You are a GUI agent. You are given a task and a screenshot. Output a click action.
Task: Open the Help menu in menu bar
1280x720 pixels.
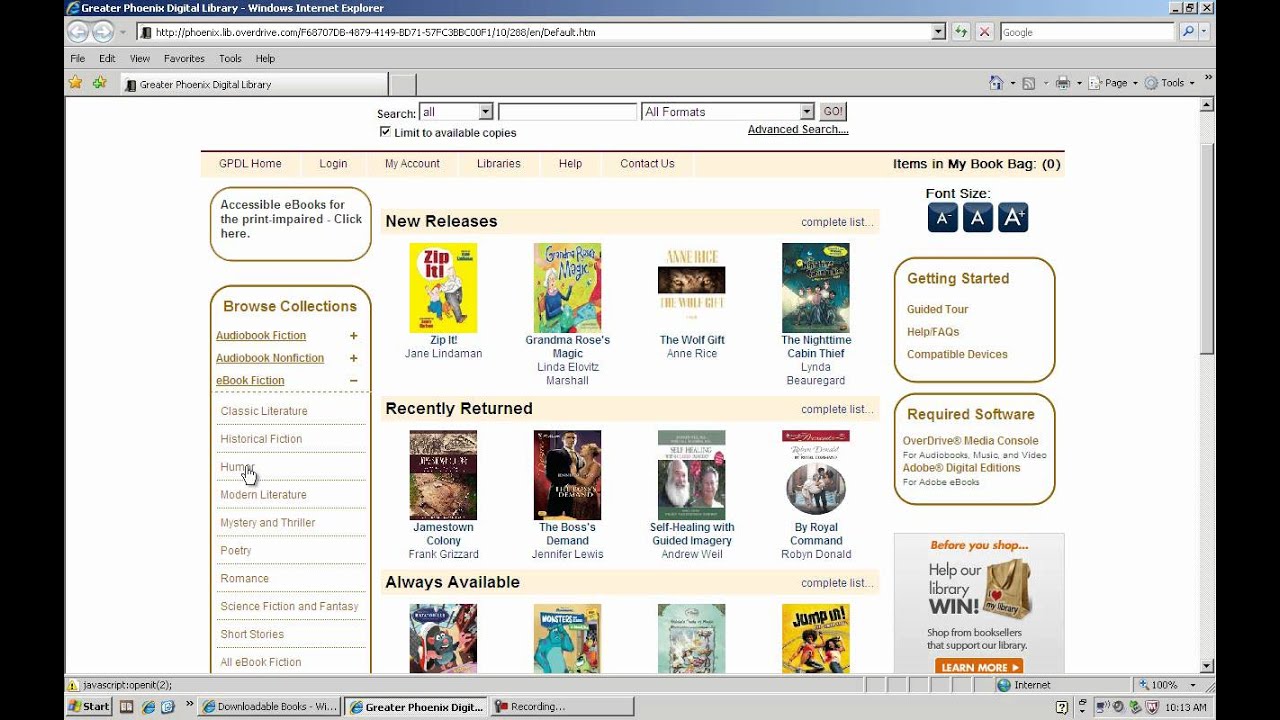[x=265, y=59]
